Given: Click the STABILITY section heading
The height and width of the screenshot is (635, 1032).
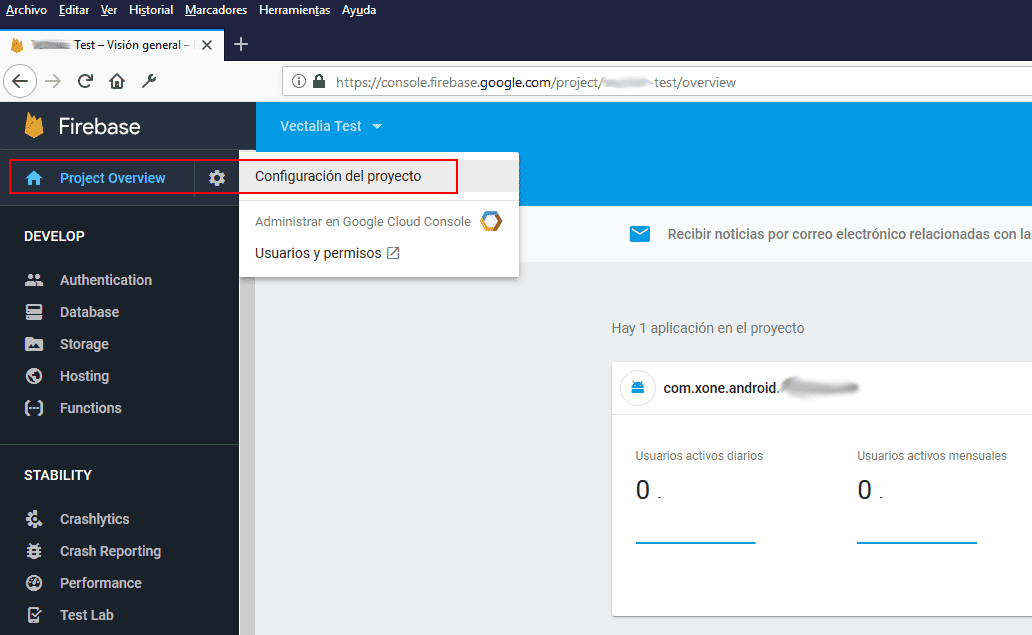Looking at the screenshot, I should pyautogui.click(x=58, y=475).
